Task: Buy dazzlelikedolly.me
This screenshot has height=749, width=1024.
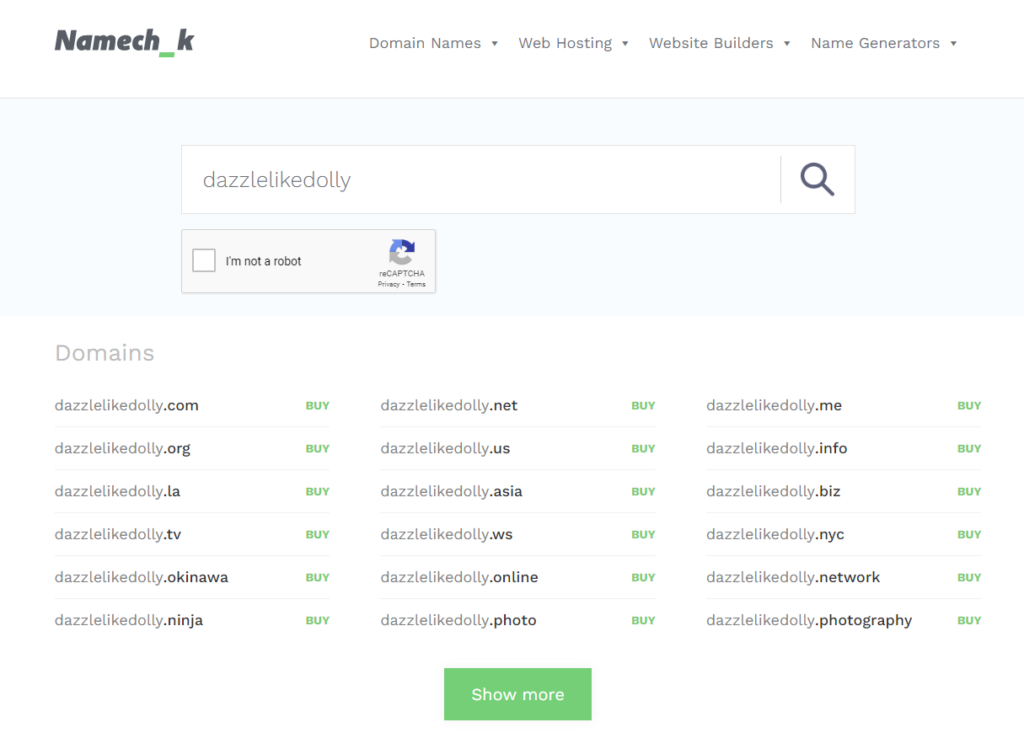Action: [969, 406]
